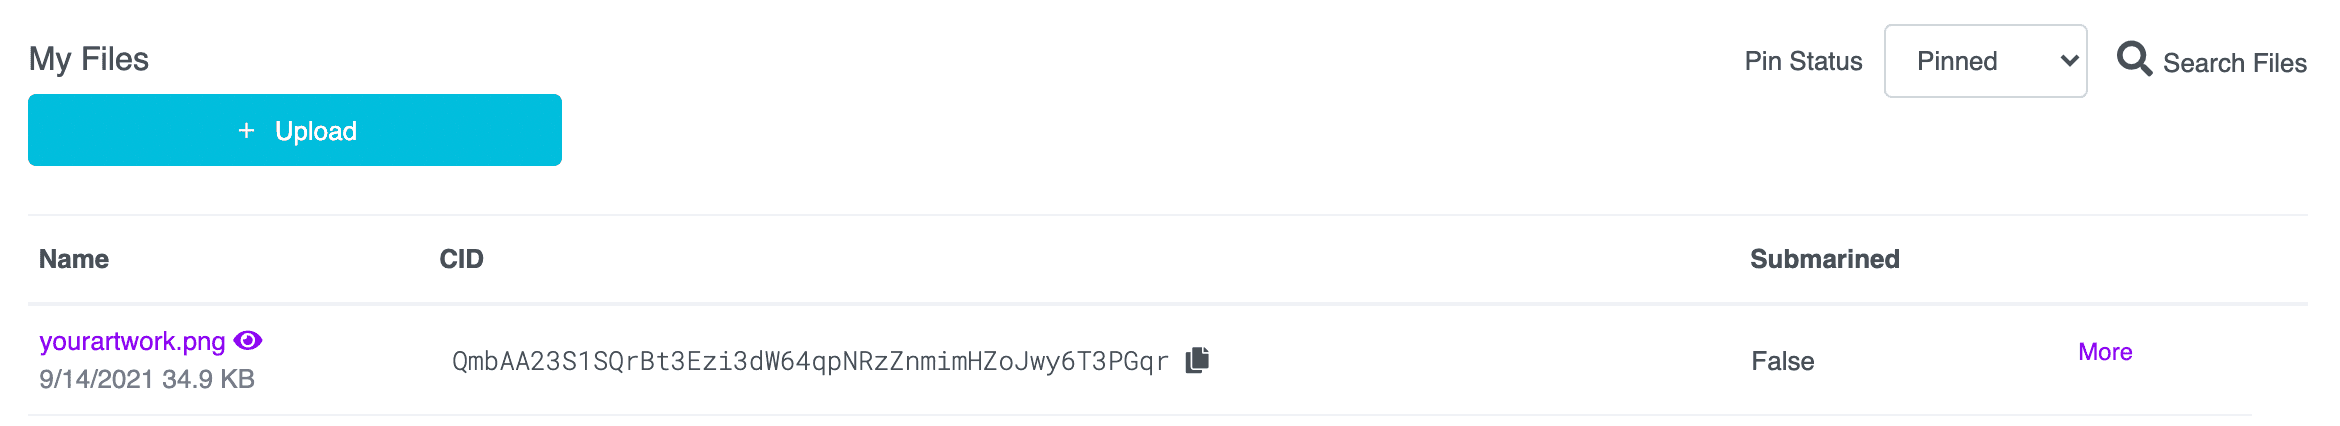Select the Submarined column header
This screenshot has height=426, width=2340.
click(x=1824, y=259)
